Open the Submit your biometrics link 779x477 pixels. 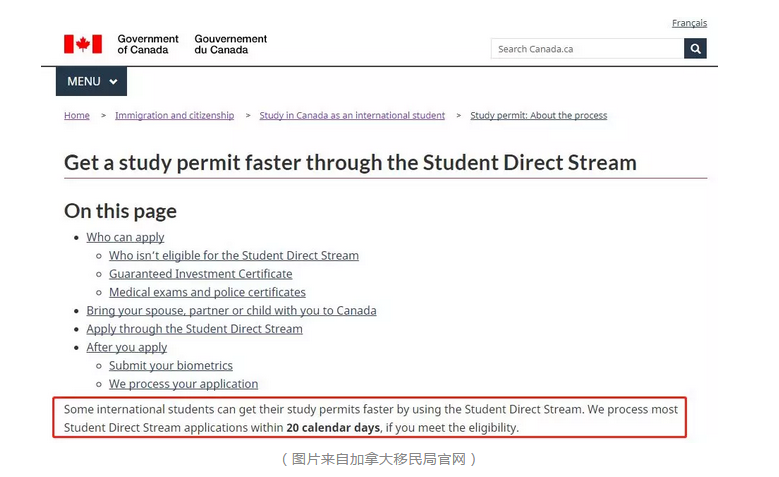pos(170,366)
